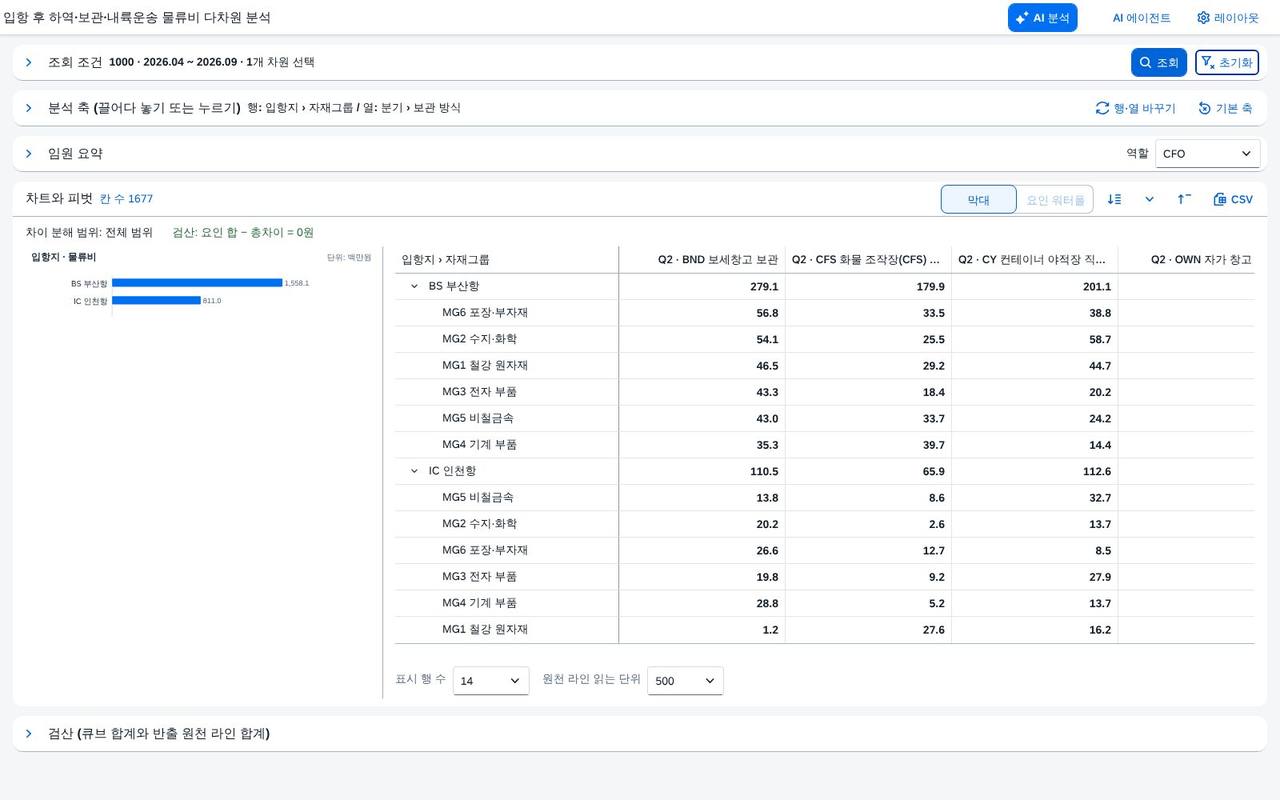
Task: Select the 막대 chart tab
Action: 978,200
